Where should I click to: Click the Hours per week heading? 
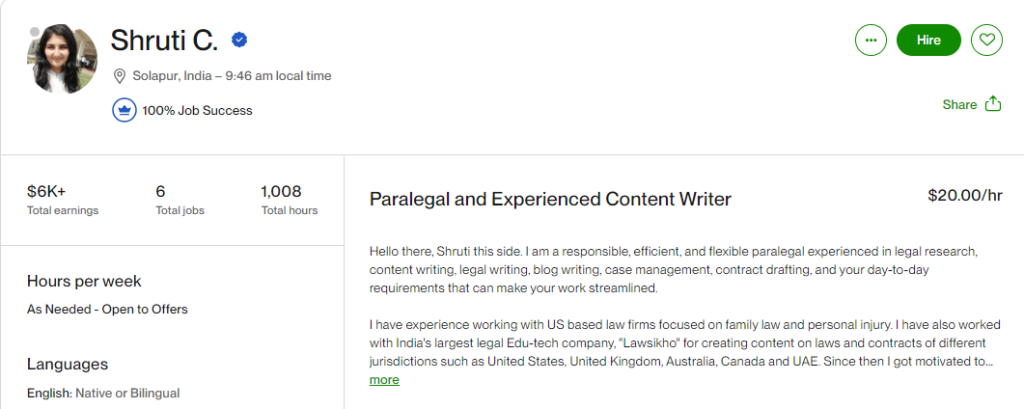[84, 281]
